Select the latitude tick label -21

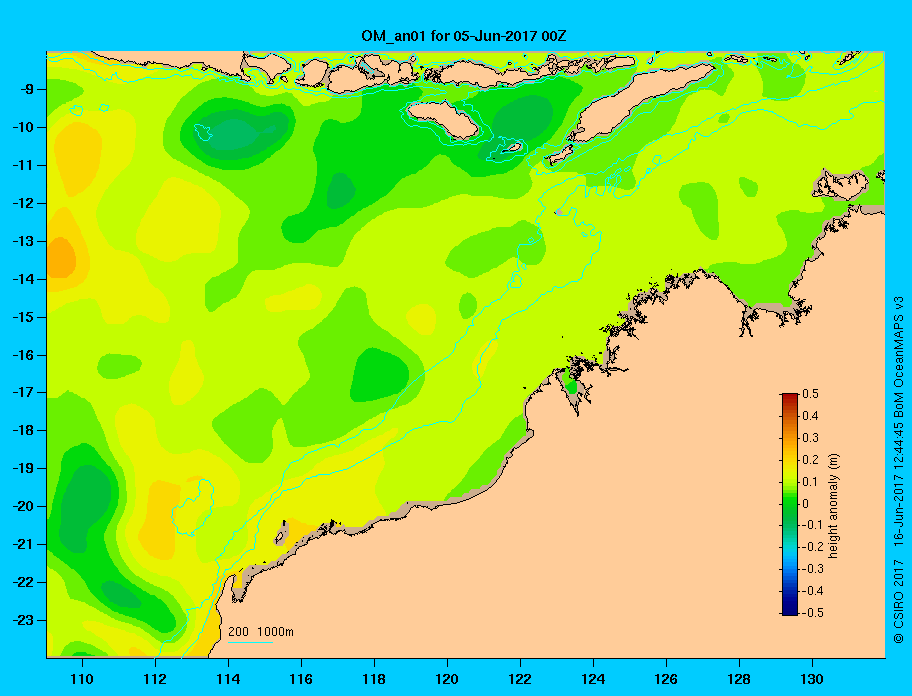(x=23, y=544)
